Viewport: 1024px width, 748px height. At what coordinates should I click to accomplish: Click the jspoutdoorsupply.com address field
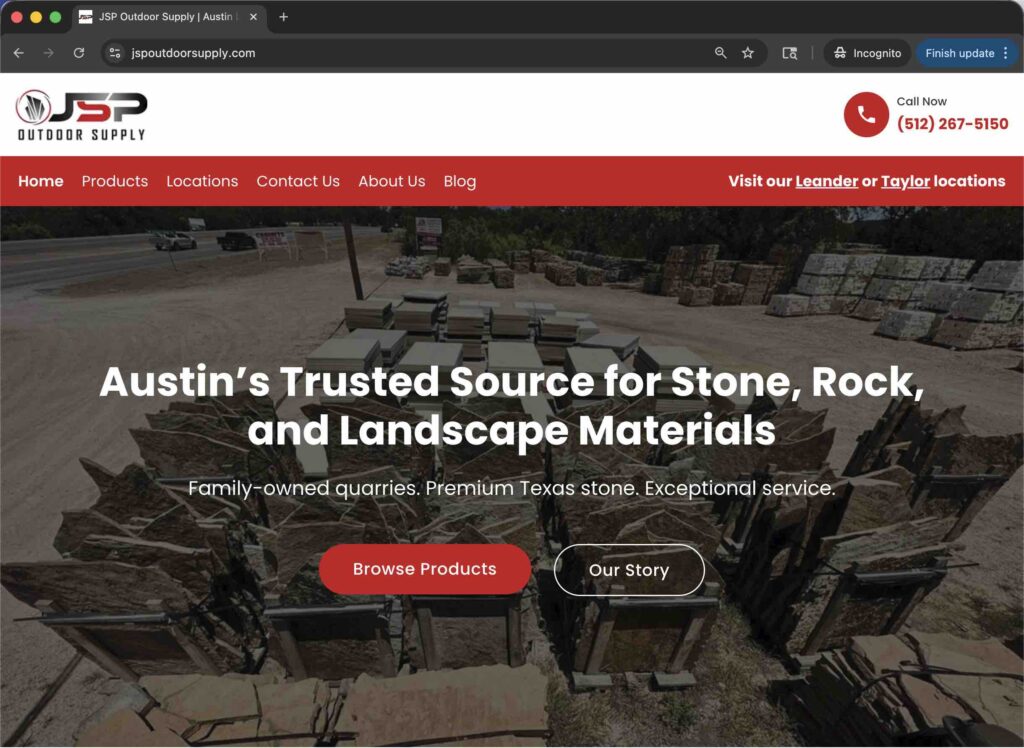click(400, 53)
